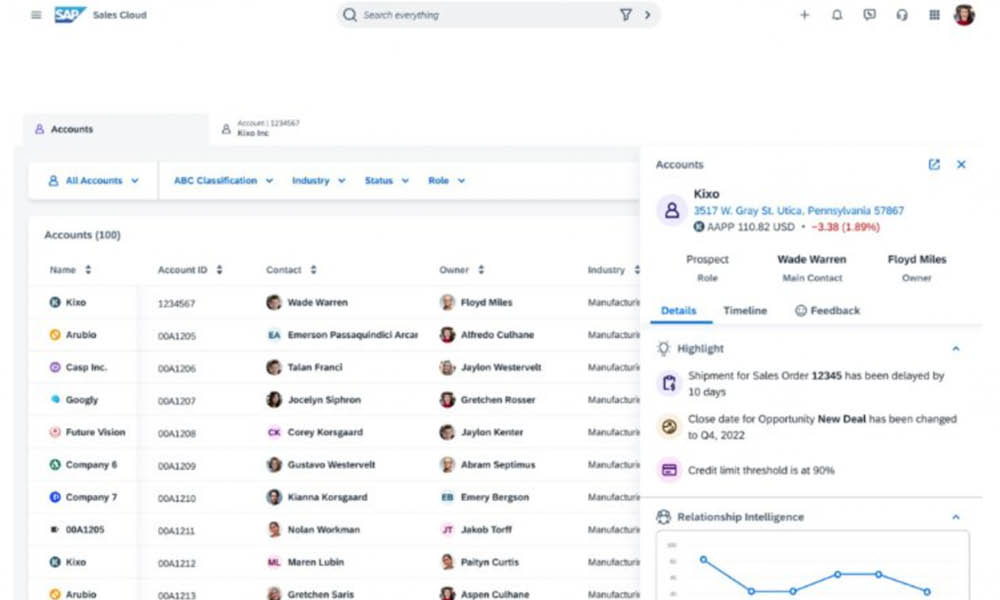Open the All Accounts dropdown
The image size is (1000, 600).
coord(93,180)
